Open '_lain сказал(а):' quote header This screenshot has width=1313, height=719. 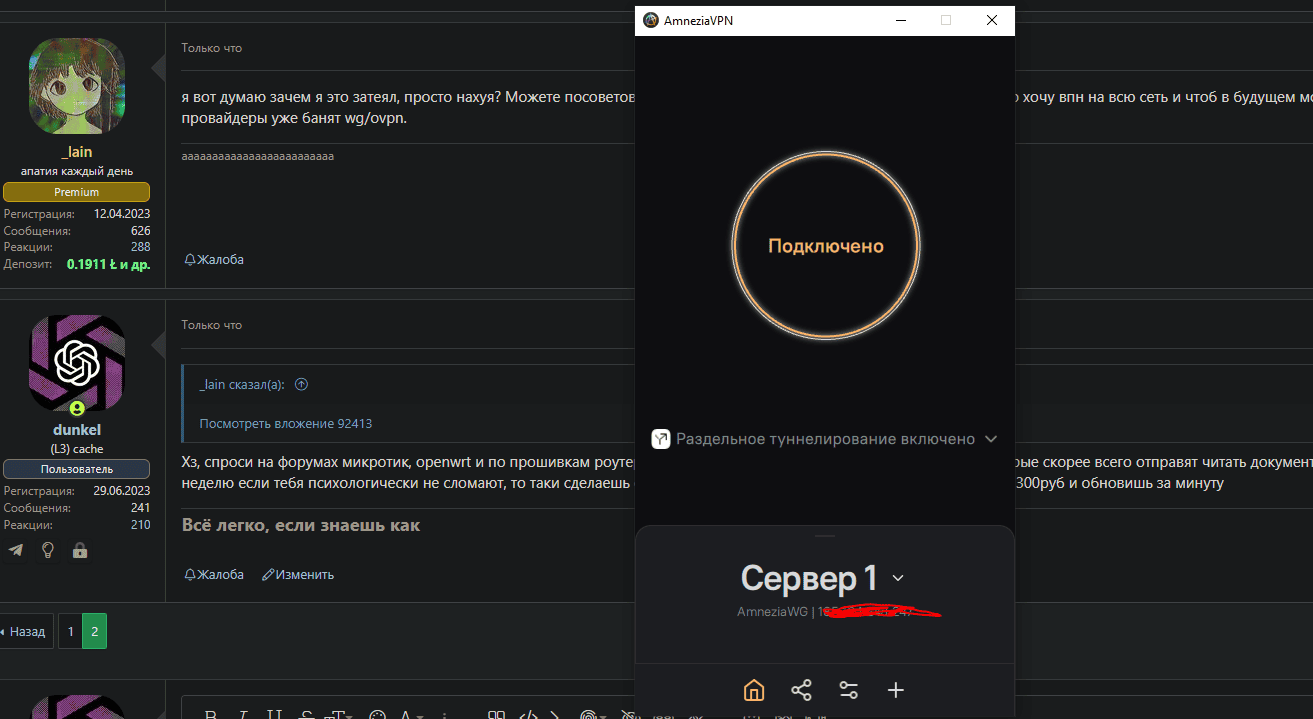(242, 384)
